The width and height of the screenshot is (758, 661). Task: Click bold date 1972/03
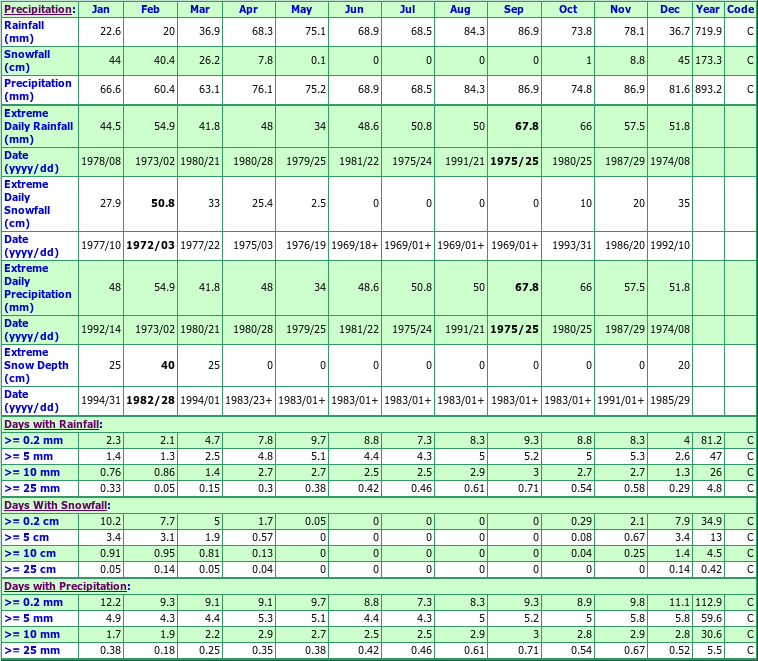click(150, 246)
